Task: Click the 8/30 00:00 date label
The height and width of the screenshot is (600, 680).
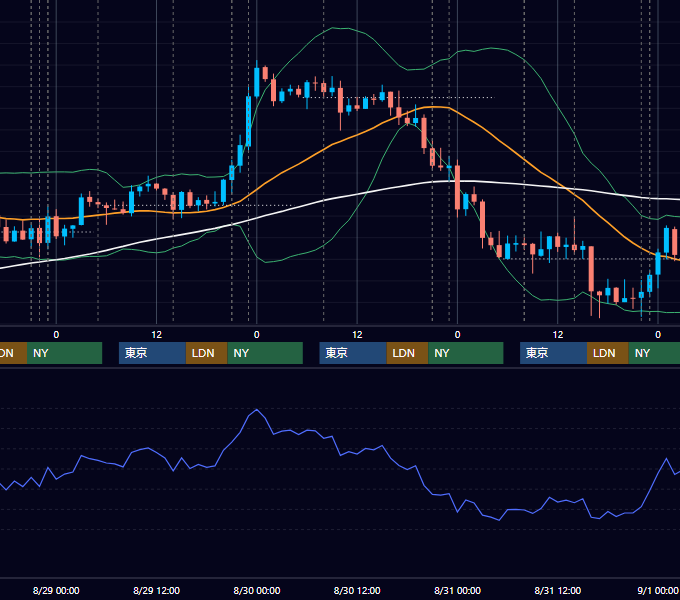Action: point(257,590)
